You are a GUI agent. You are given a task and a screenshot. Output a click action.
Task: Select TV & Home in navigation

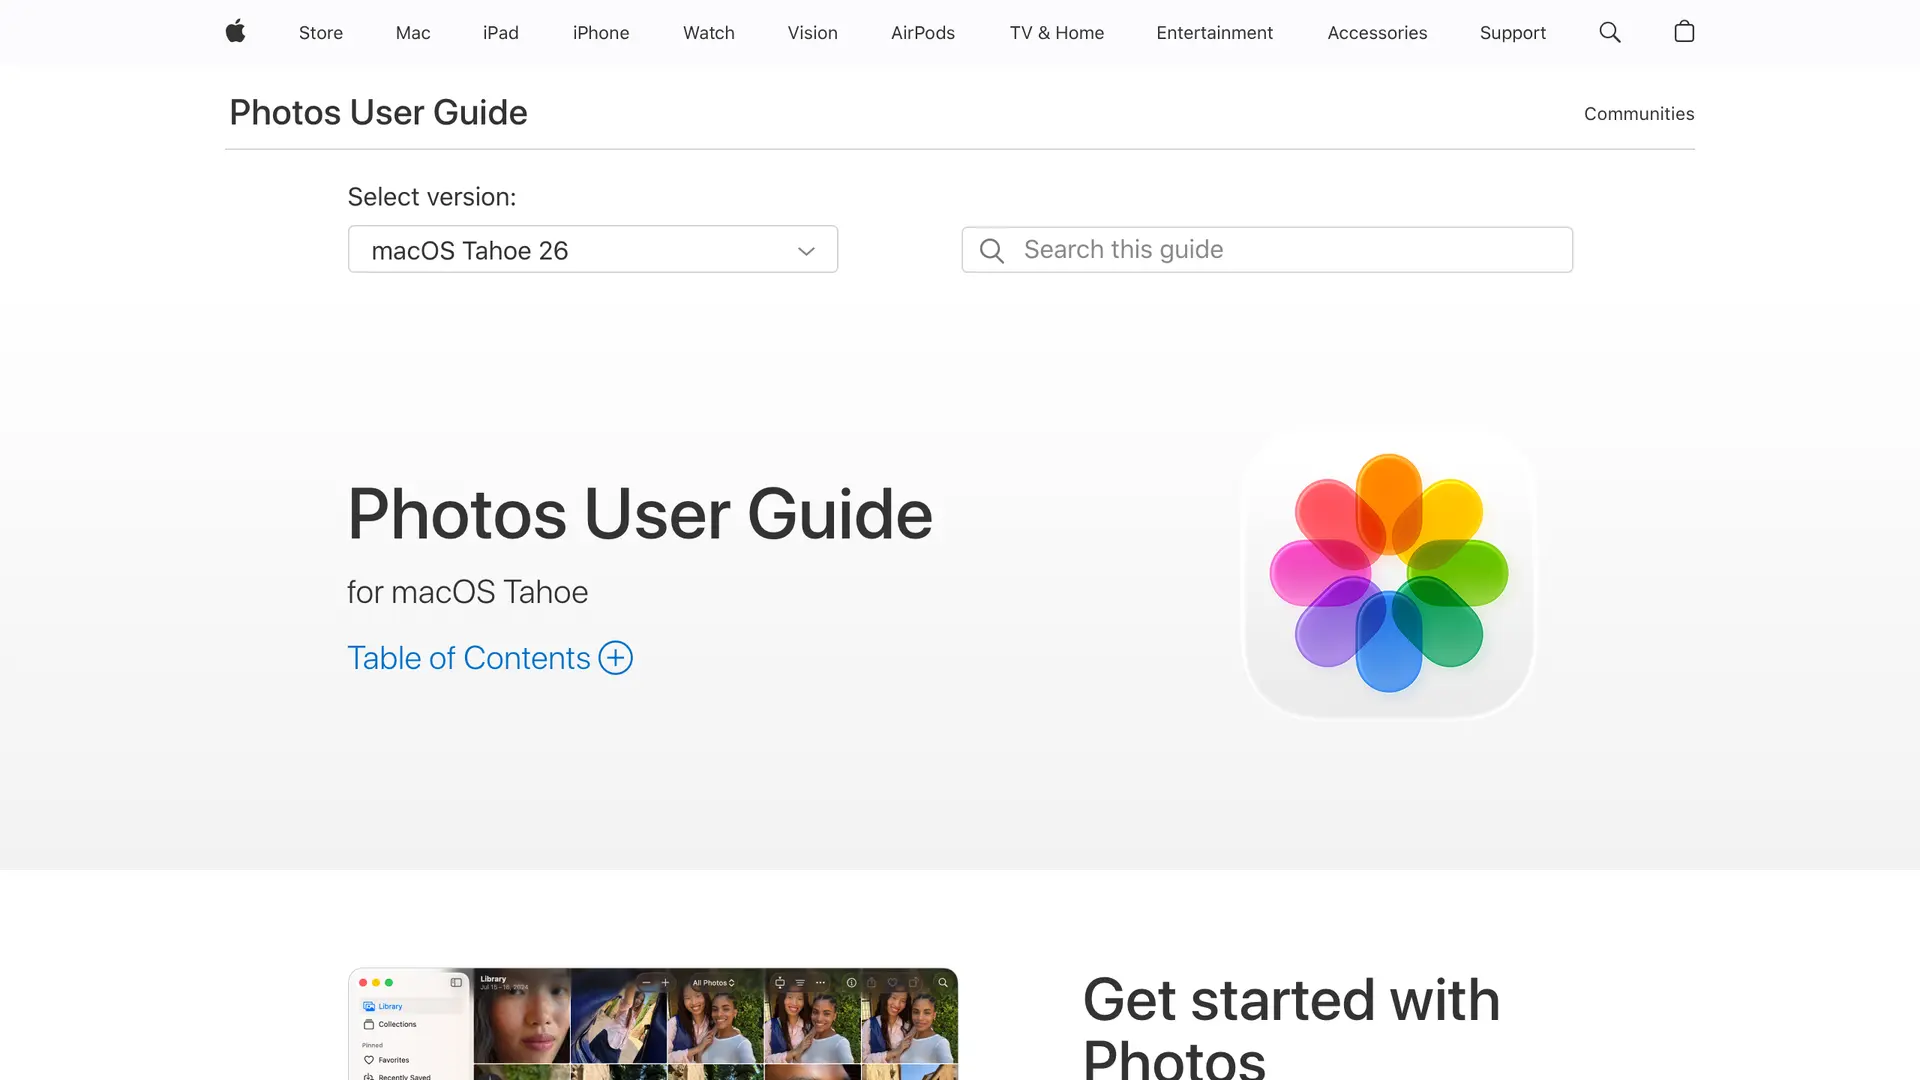pos(1057,33)
